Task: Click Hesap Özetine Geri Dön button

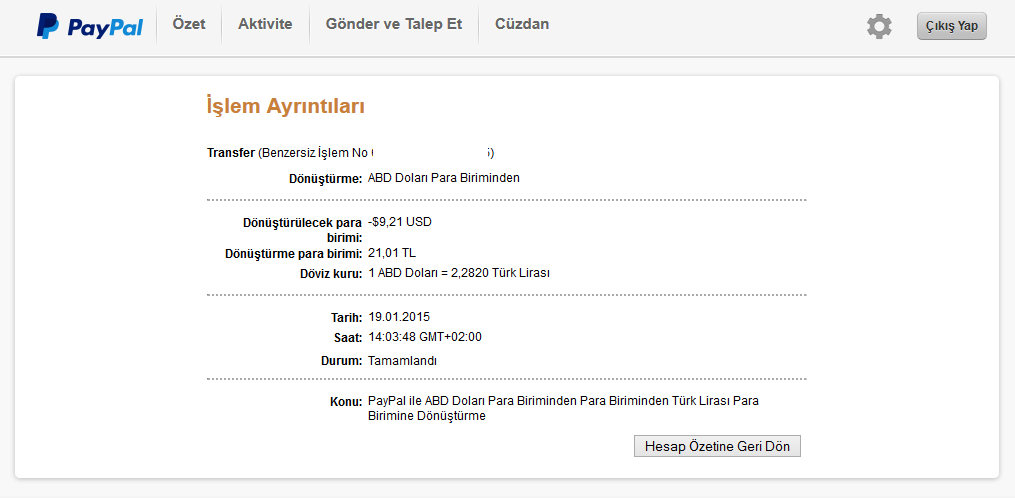Action: coord(717,446)
